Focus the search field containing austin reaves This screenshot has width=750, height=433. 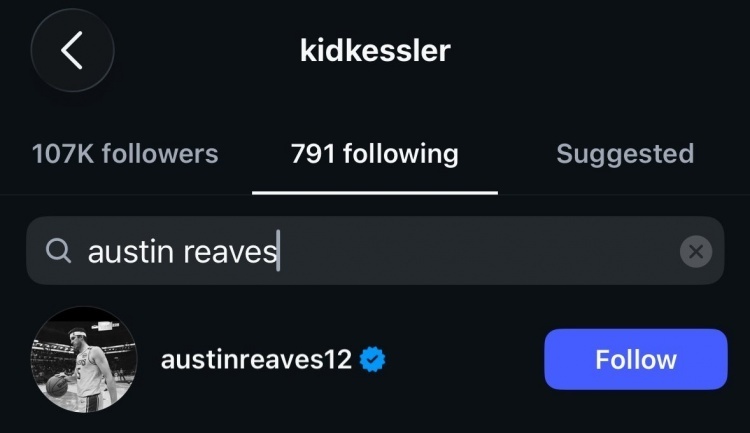tap(375, 251)
